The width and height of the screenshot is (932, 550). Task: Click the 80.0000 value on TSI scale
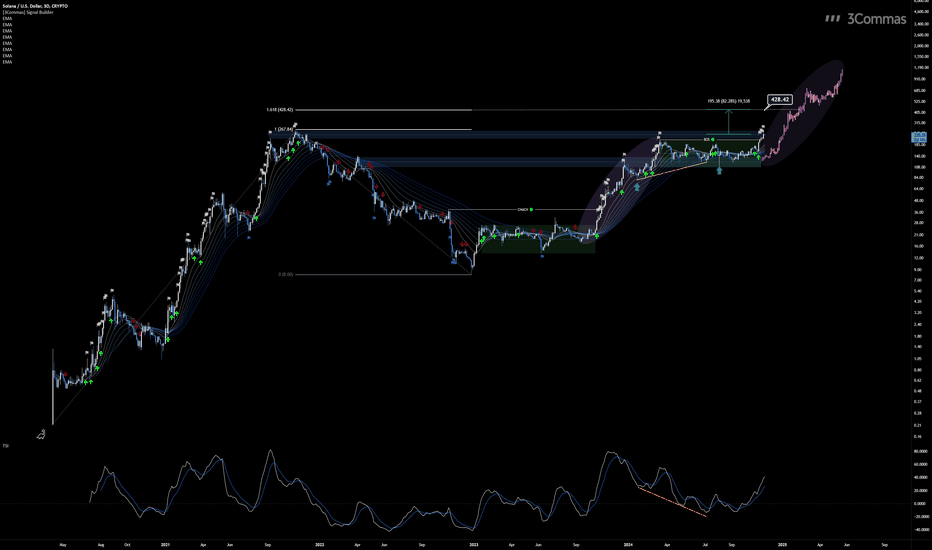tap(920, 451)
